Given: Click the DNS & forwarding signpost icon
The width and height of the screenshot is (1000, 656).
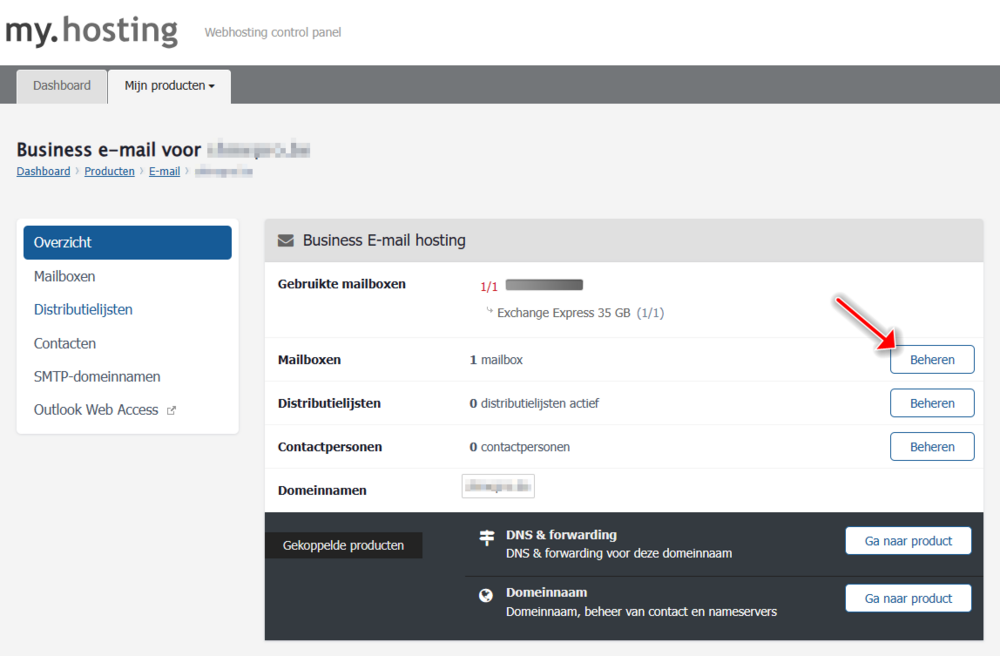Looking at the screenshot, I should tap(487, 538).
